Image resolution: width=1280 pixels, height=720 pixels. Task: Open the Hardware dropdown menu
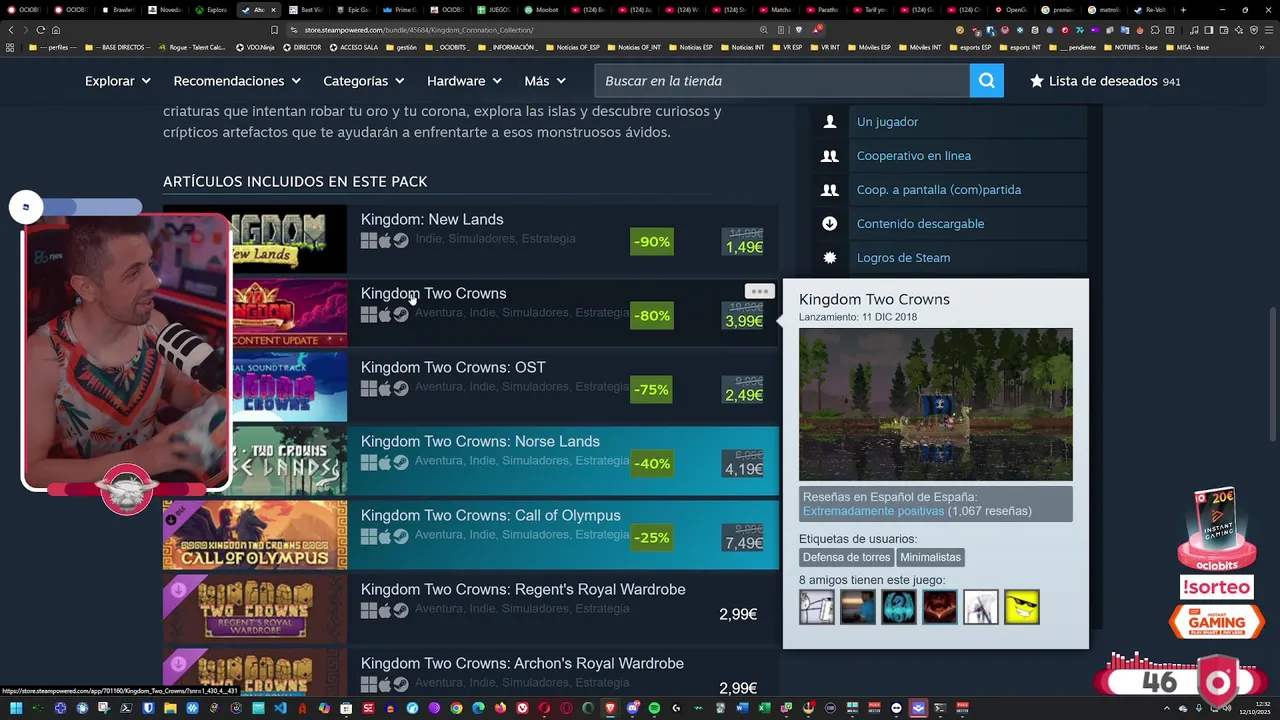tap(464, 81)
